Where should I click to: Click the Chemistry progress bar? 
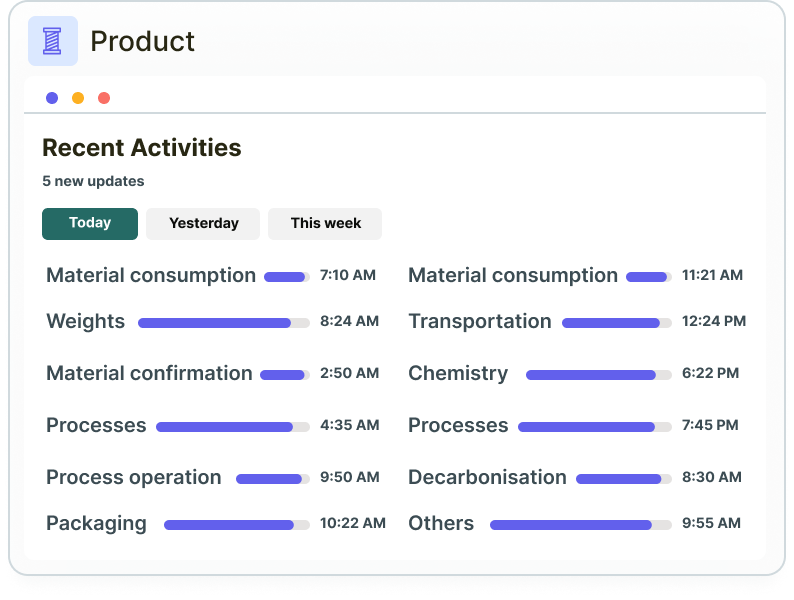pyautogui.click(x=598, y=375)
